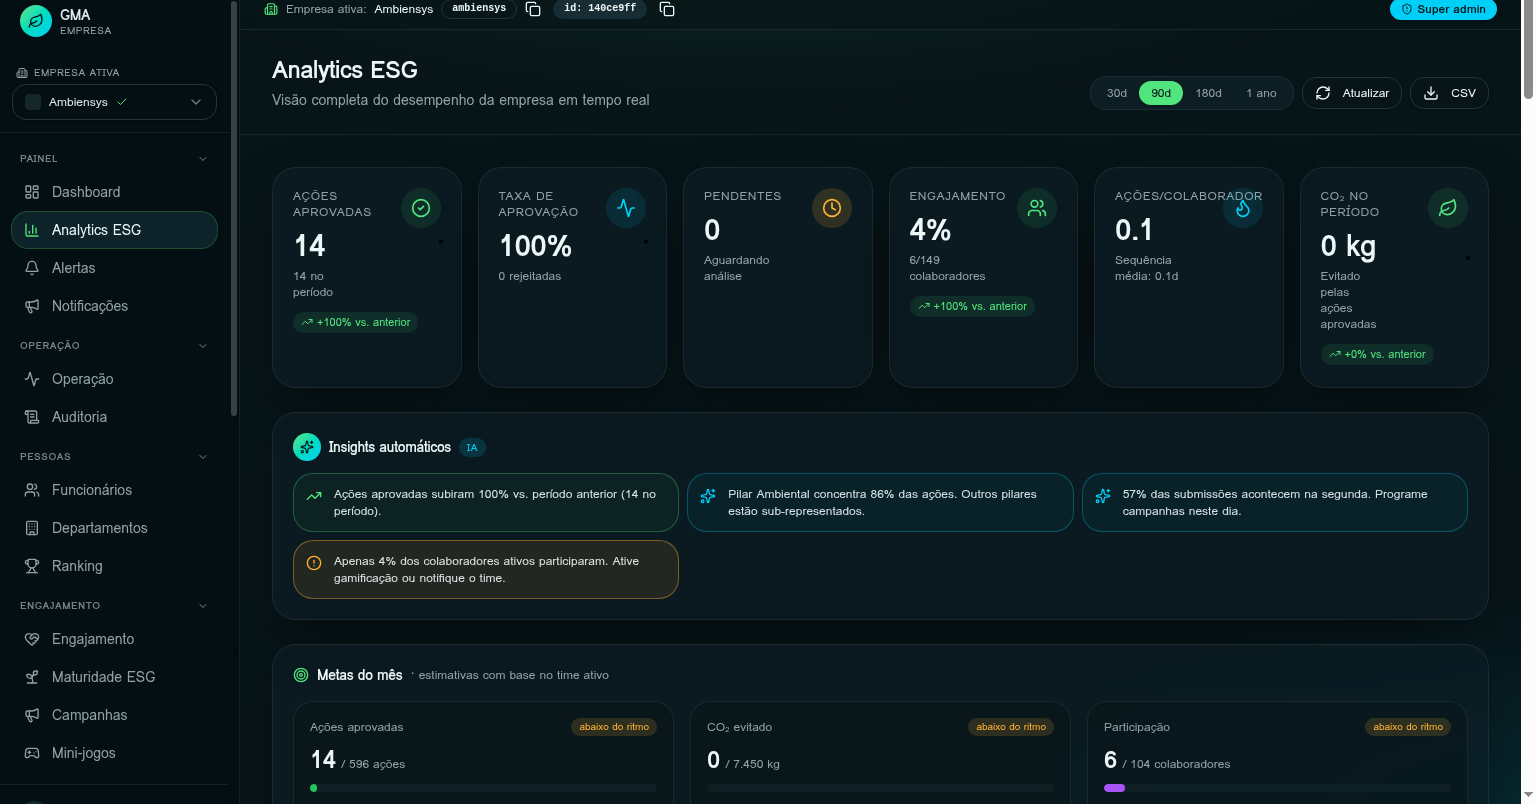Click the Ranking trophy icon
This screenshot has height=804, width=1536.
point(32,566)
